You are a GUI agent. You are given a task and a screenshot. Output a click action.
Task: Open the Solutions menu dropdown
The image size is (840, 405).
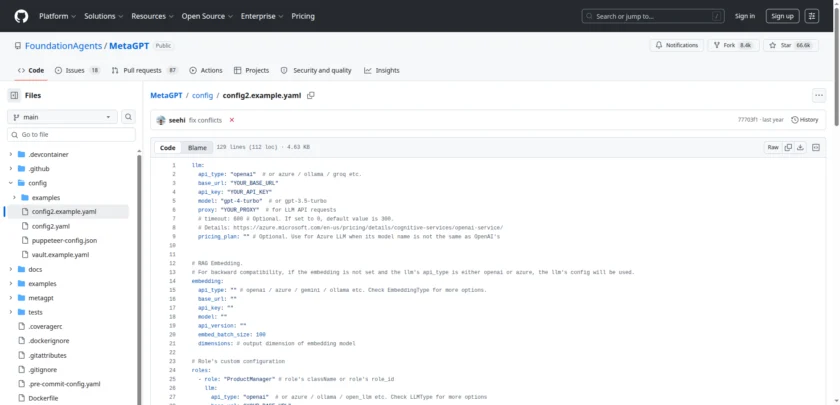coord(103,16)
